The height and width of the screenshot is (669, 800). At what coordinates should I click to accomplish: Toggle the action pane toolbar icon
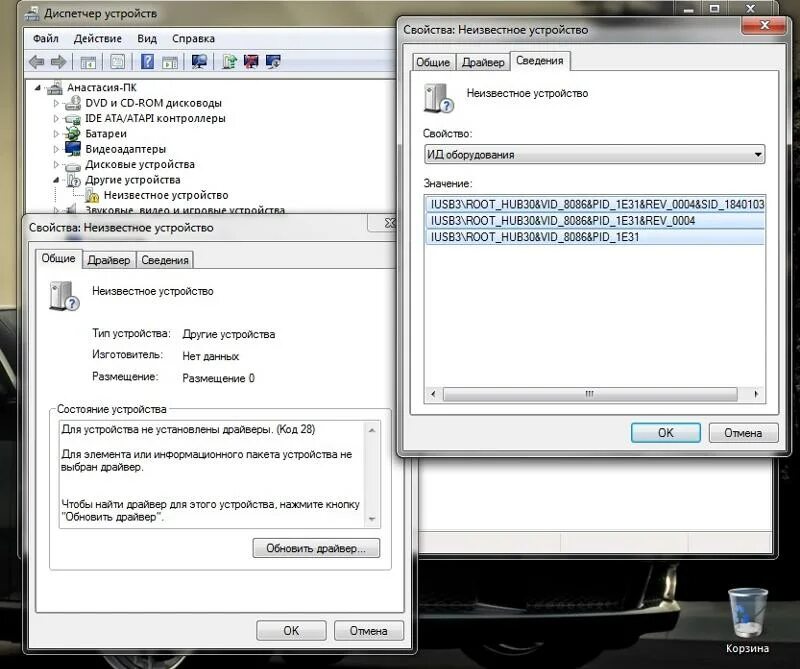170,62
